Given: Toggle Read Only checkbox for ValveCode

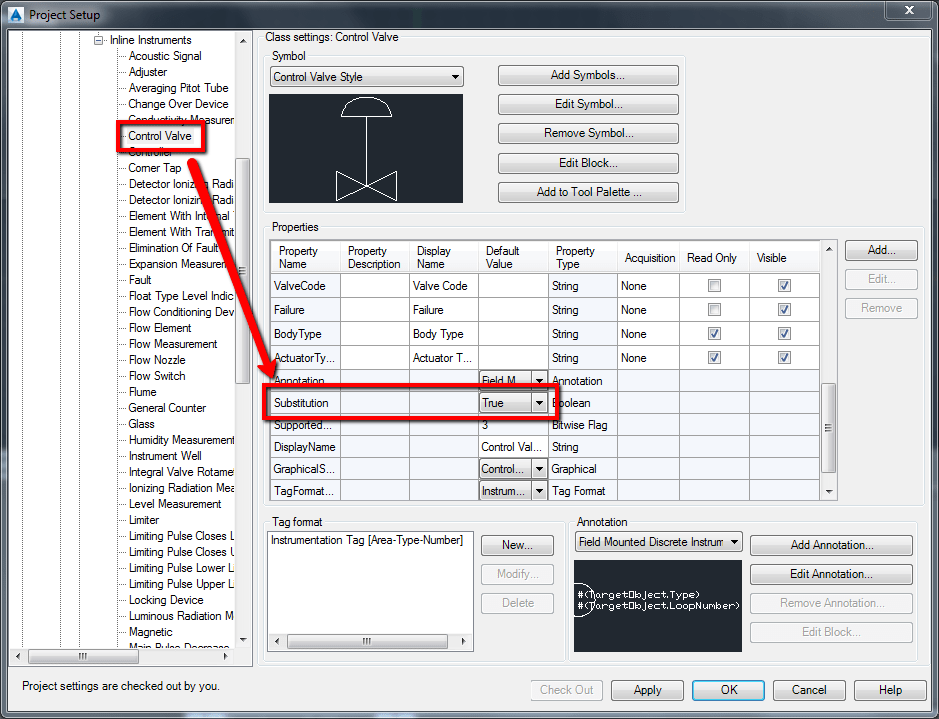Looking at the screenshot, I should click(713, 286).
